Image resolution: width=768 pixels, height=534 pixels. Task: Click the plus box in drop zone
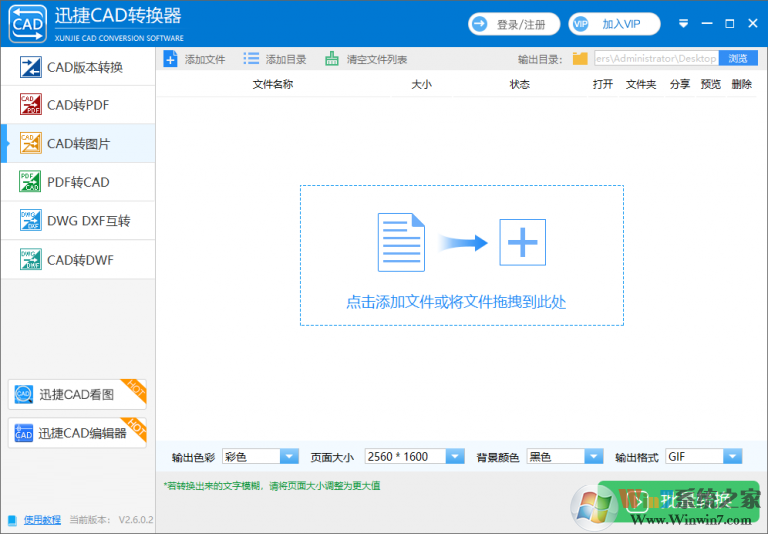(x=522, y=242)
